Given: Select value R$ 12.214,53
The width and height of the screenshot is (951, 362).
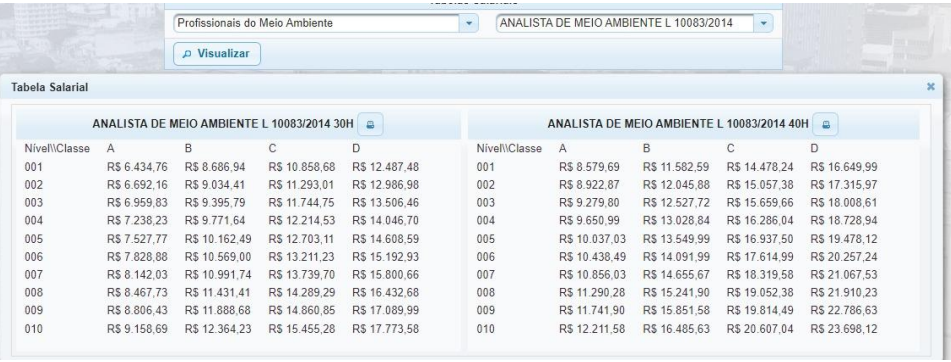Looking at the screenshot, I should pos(301,220).
